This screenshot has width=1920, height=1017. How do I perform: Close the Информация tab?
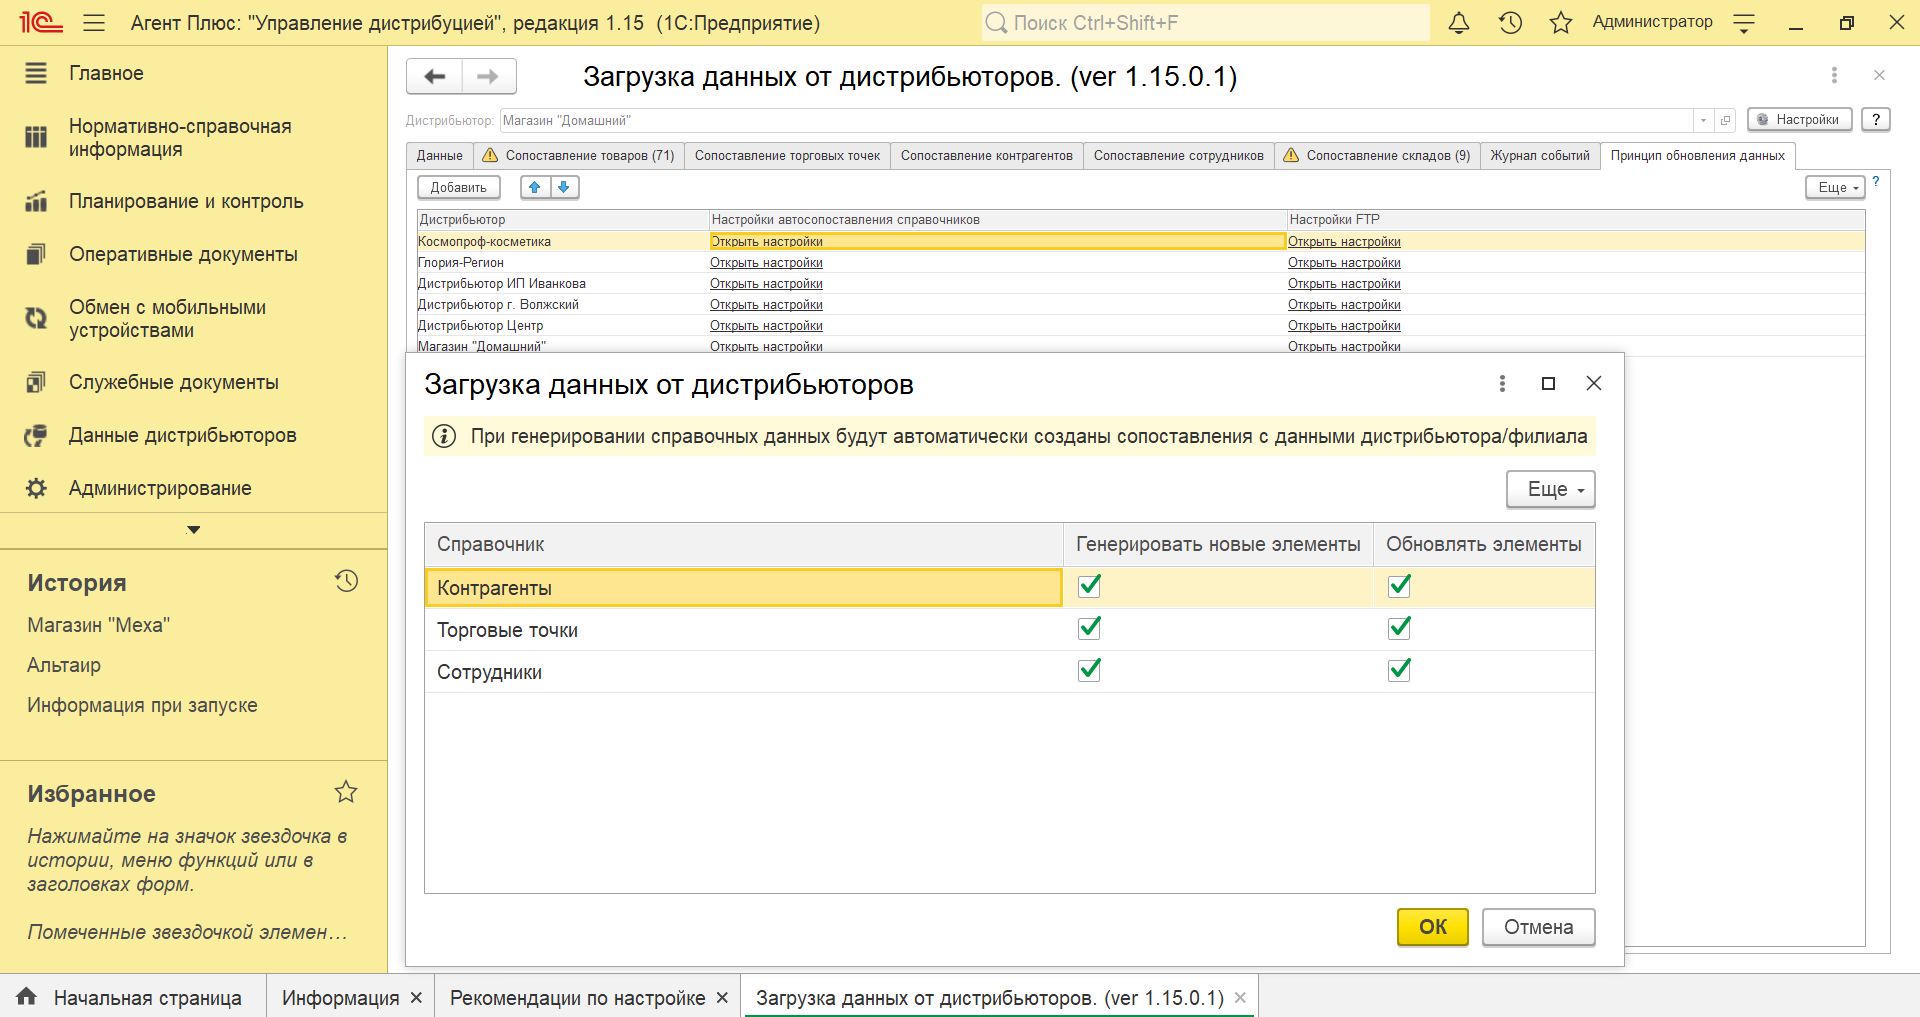coord(416,998)
